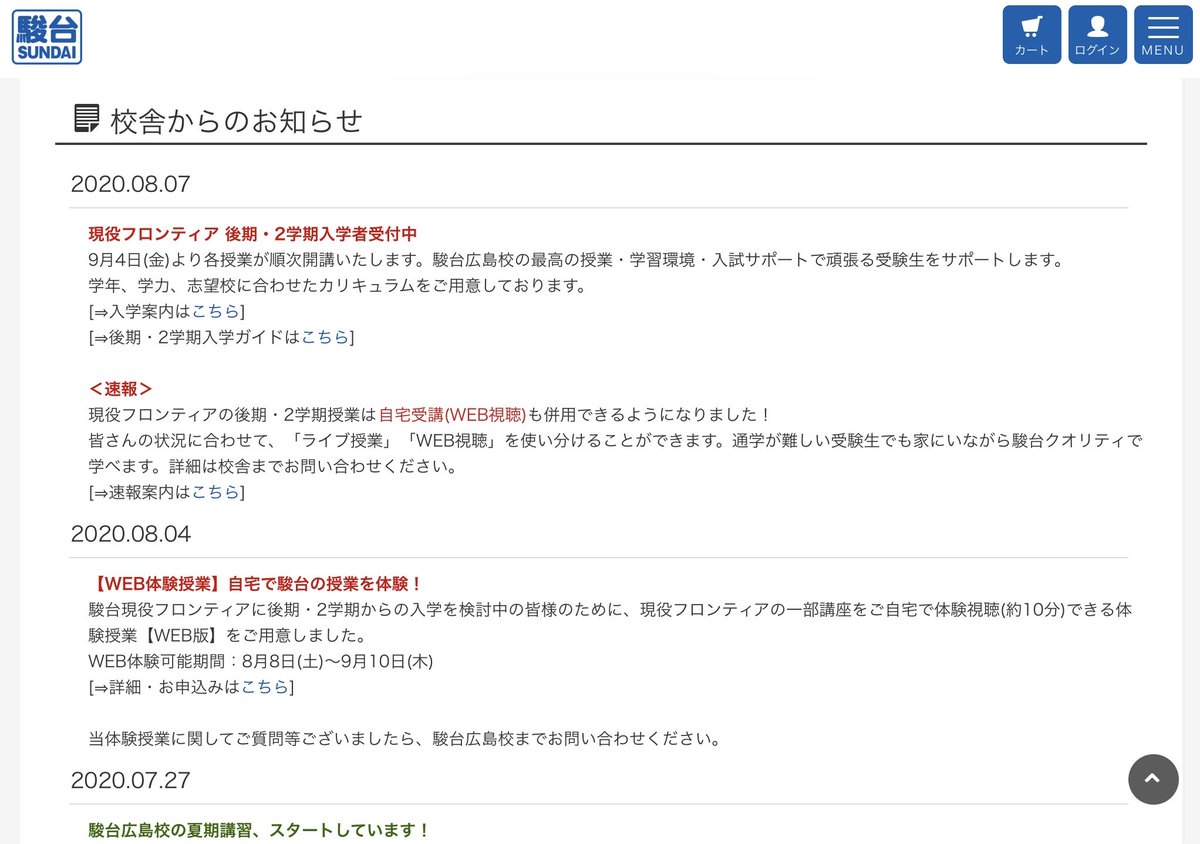Click the sentence starting 当体験授業に関して
This screenshot has width=1200, height=844.
point(404,740)
